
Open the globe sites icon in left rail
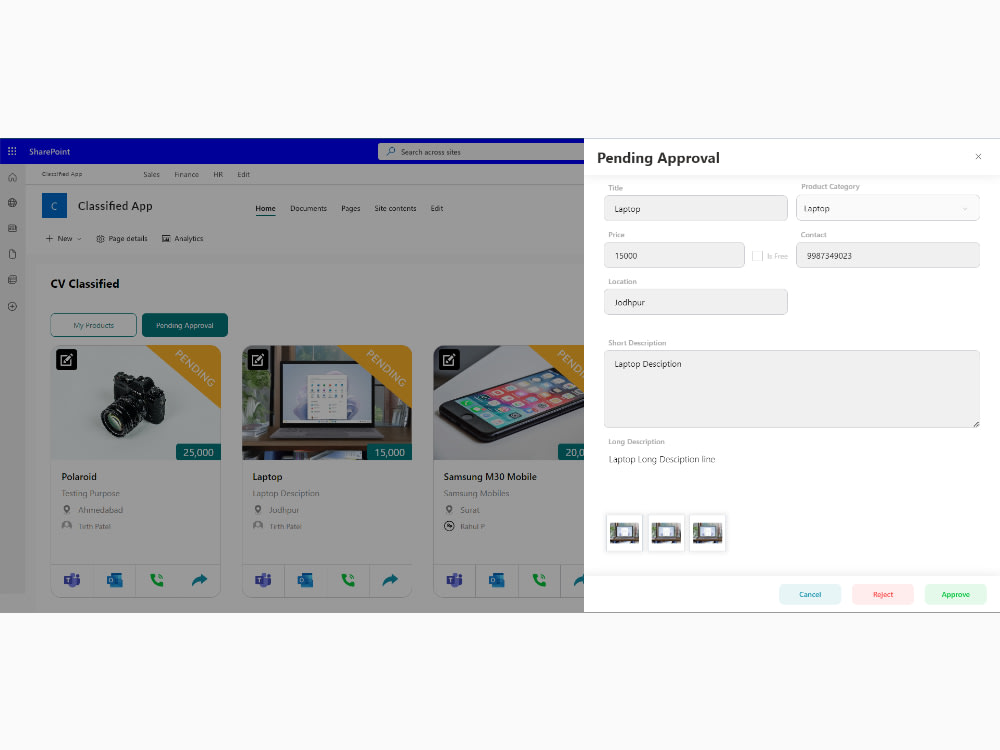tap(12, 203)
